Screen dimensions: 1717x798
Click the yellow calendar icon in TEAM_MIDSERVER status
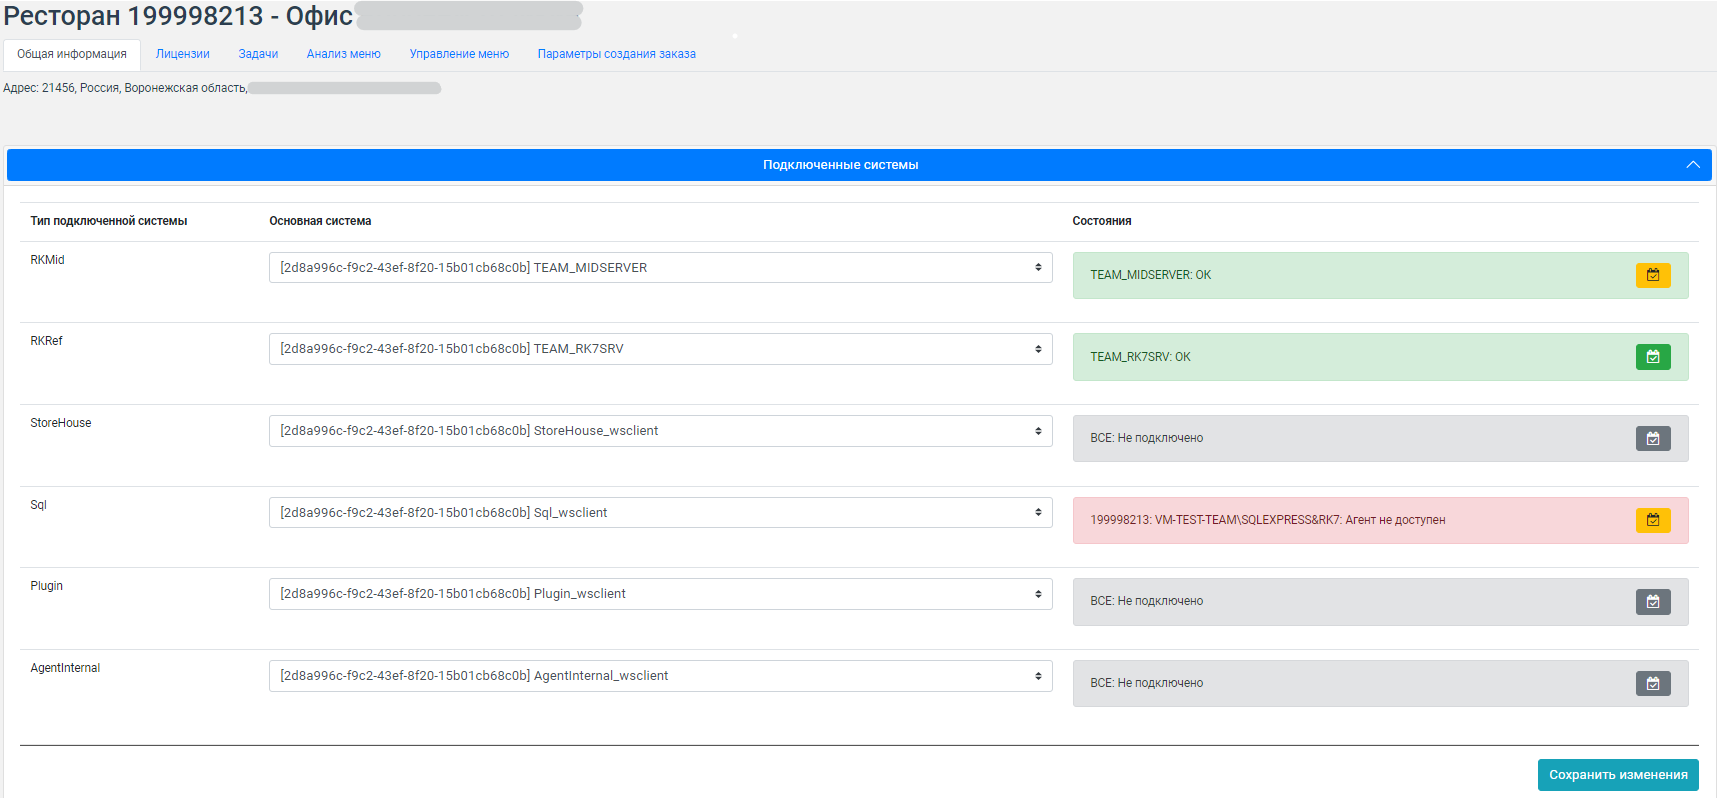click(x=1652, y=275)
